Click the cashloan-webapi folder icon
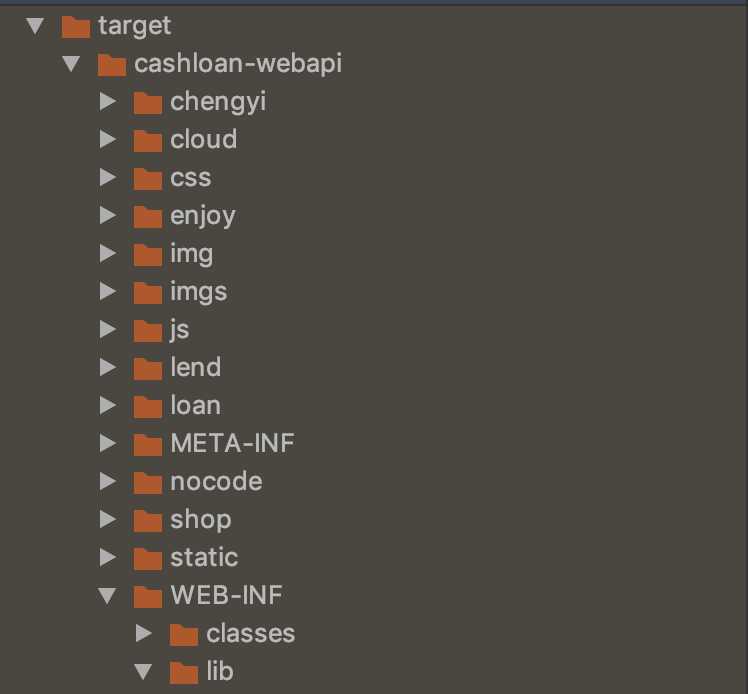This screenshot has width=748, height=694. (x=111, y=64)
